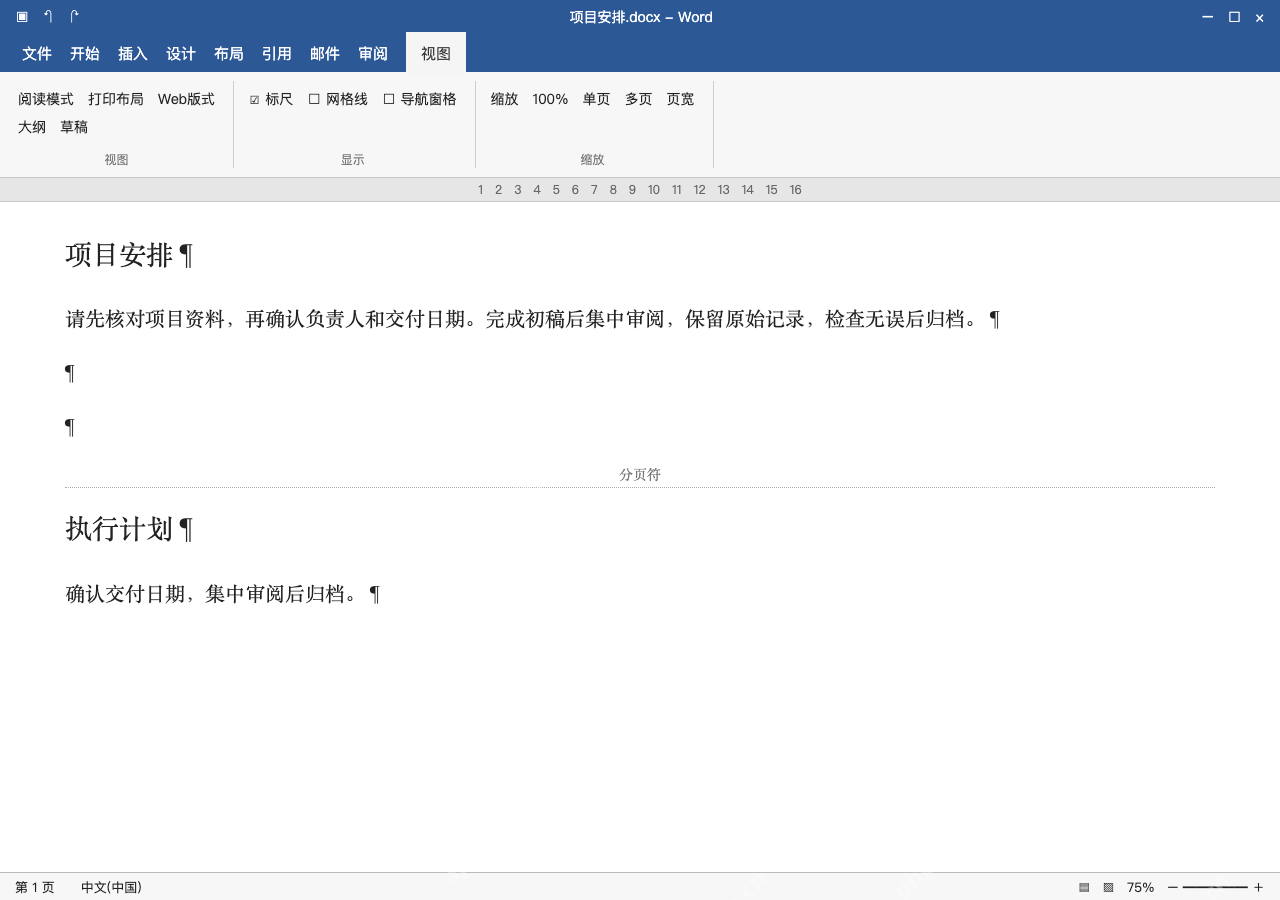Screen dimensions: 1280x900
Task: Maximize the Word window
Action: [x=1234, y=17]
